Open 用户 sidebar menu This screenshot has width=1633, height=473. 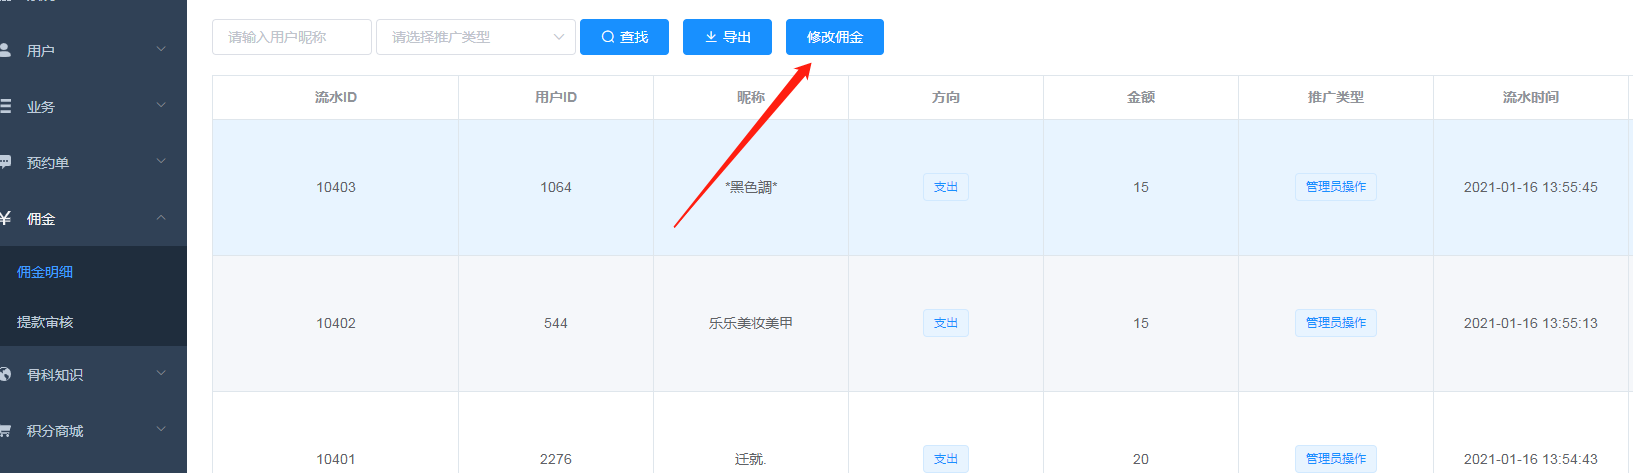point(93,50)
